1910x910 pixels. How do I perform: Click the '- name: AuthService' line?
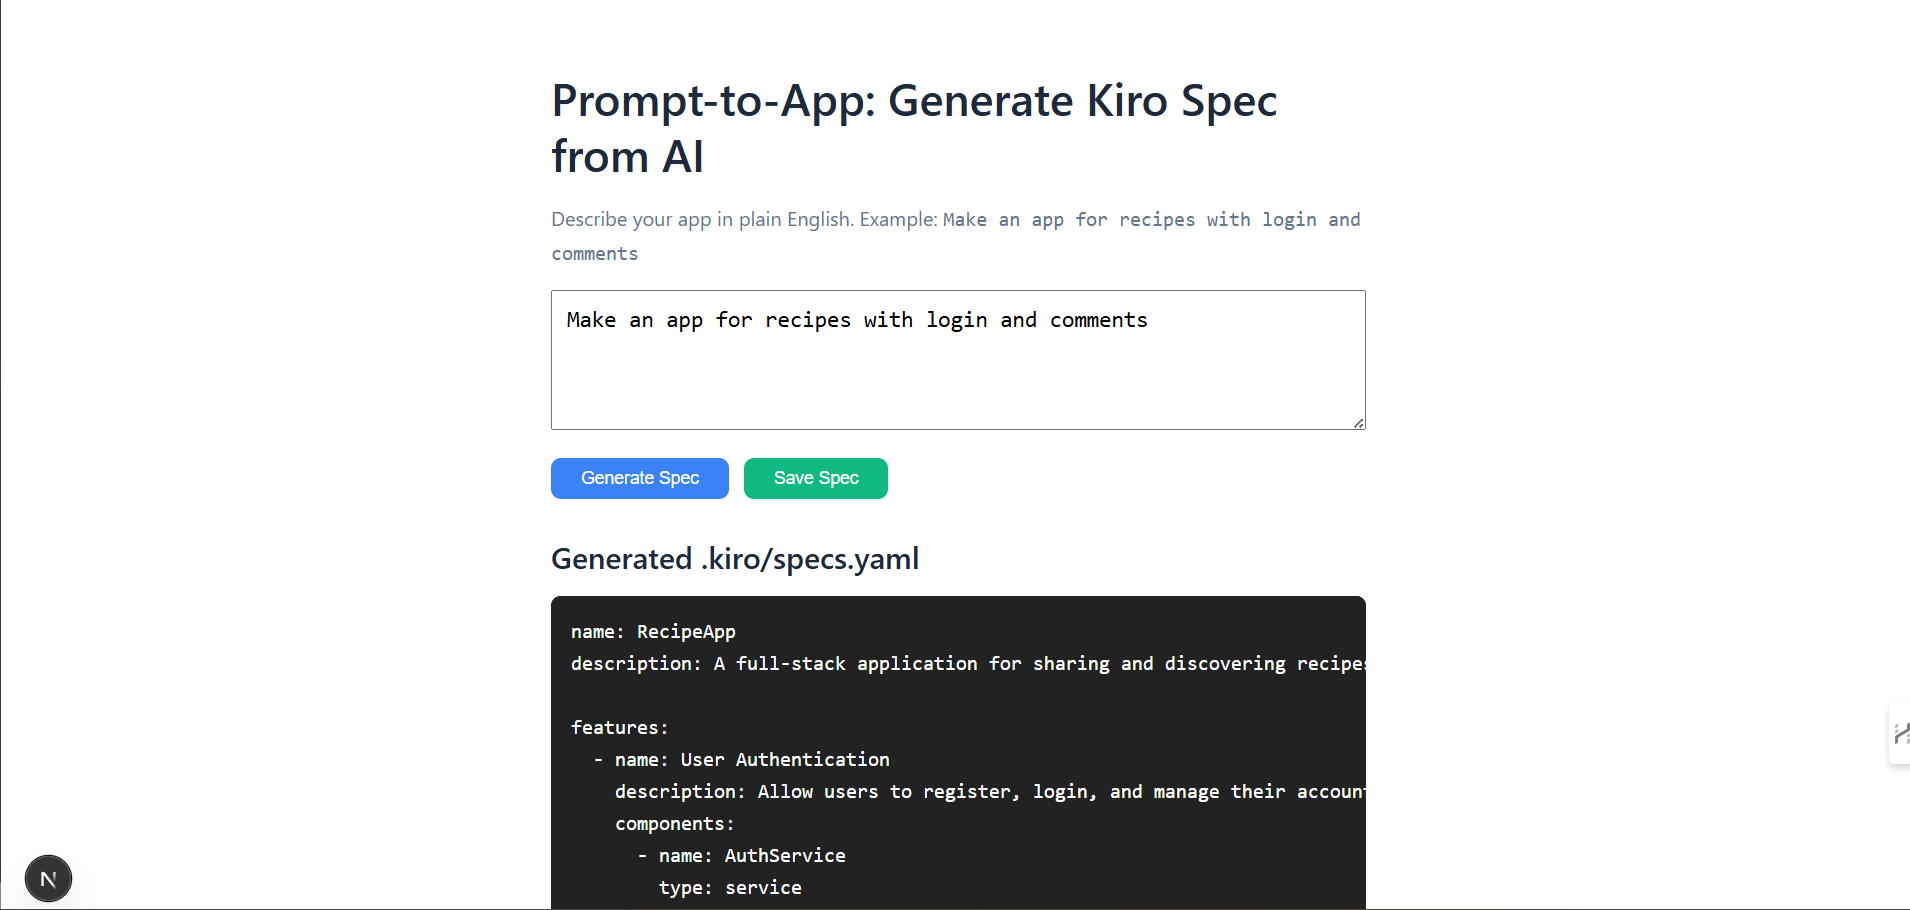741,856
